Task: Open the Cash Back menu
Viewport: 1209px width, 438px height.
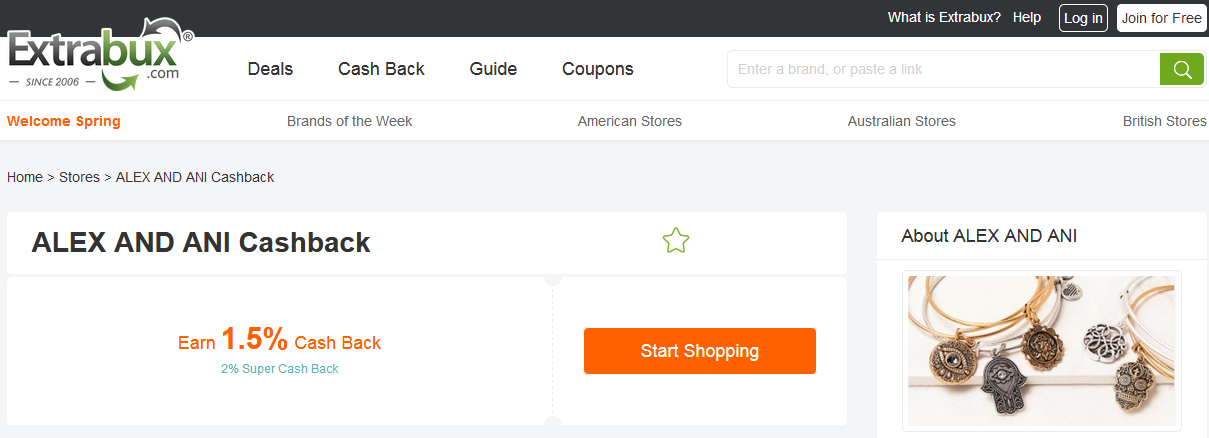Action: pos(381,69)
